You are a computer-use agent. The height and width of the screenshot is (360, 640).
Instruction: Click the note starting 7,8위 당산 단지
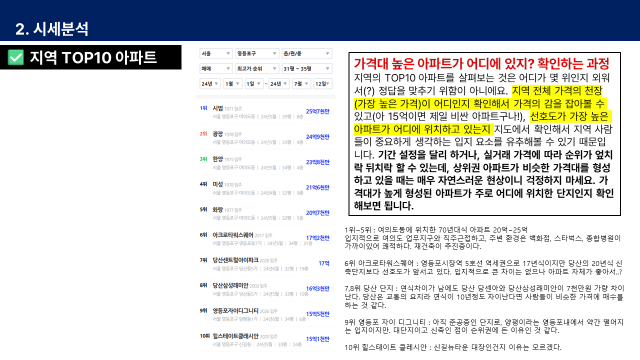[484, 297]
